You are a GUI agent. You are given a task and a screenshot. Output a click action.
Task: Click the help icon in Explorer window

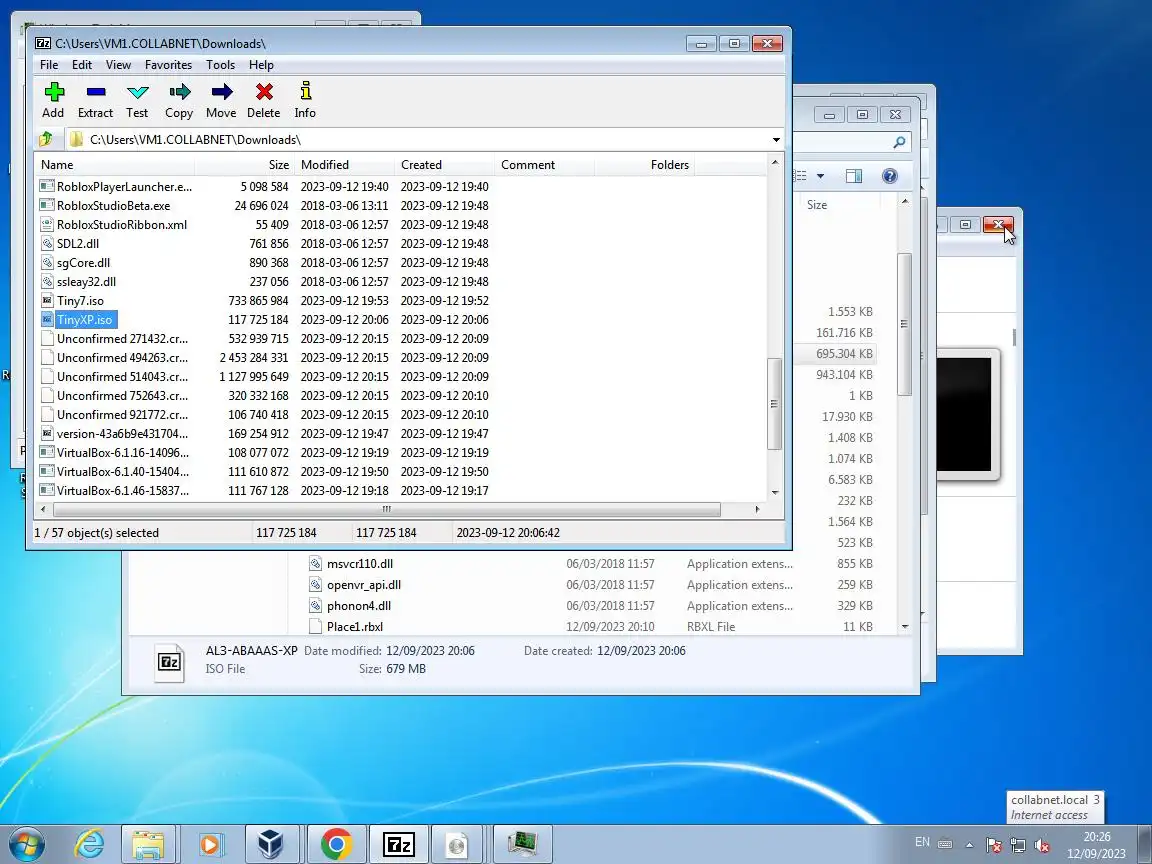tap(889, 176)
